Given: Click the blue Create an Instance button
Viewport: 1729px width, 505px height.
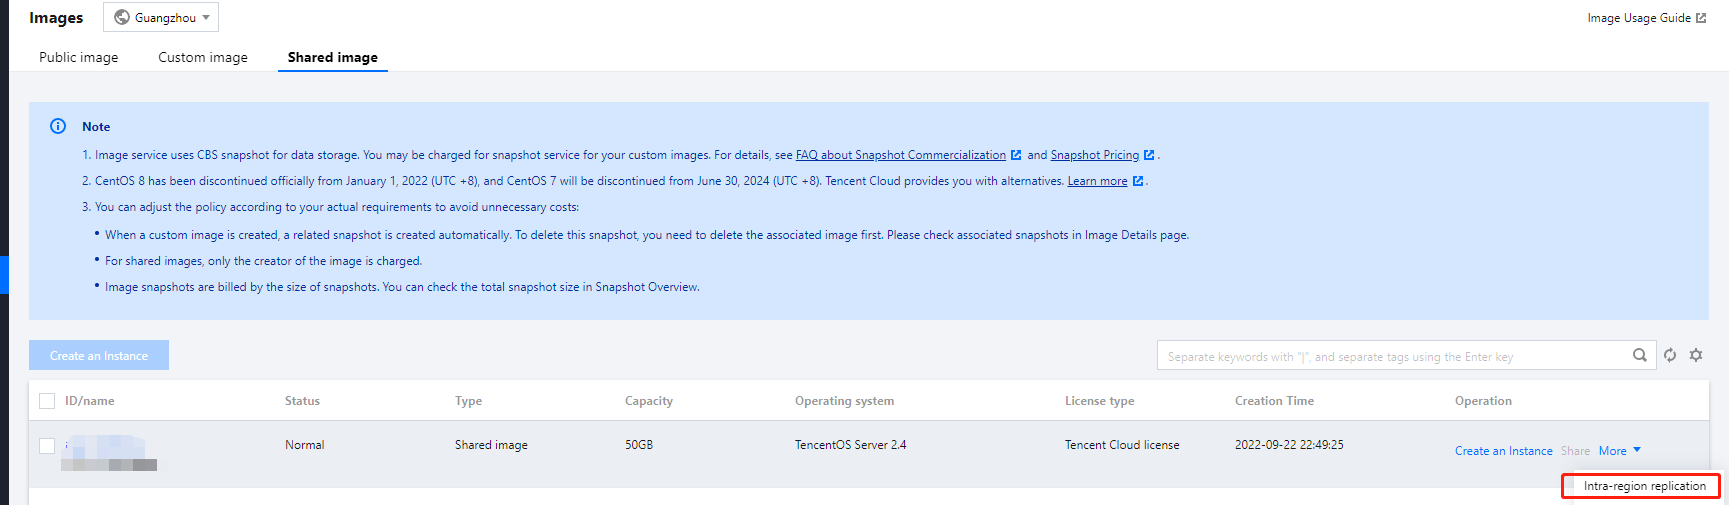Looking at the screenshot, I should click(x=99, y=355).
